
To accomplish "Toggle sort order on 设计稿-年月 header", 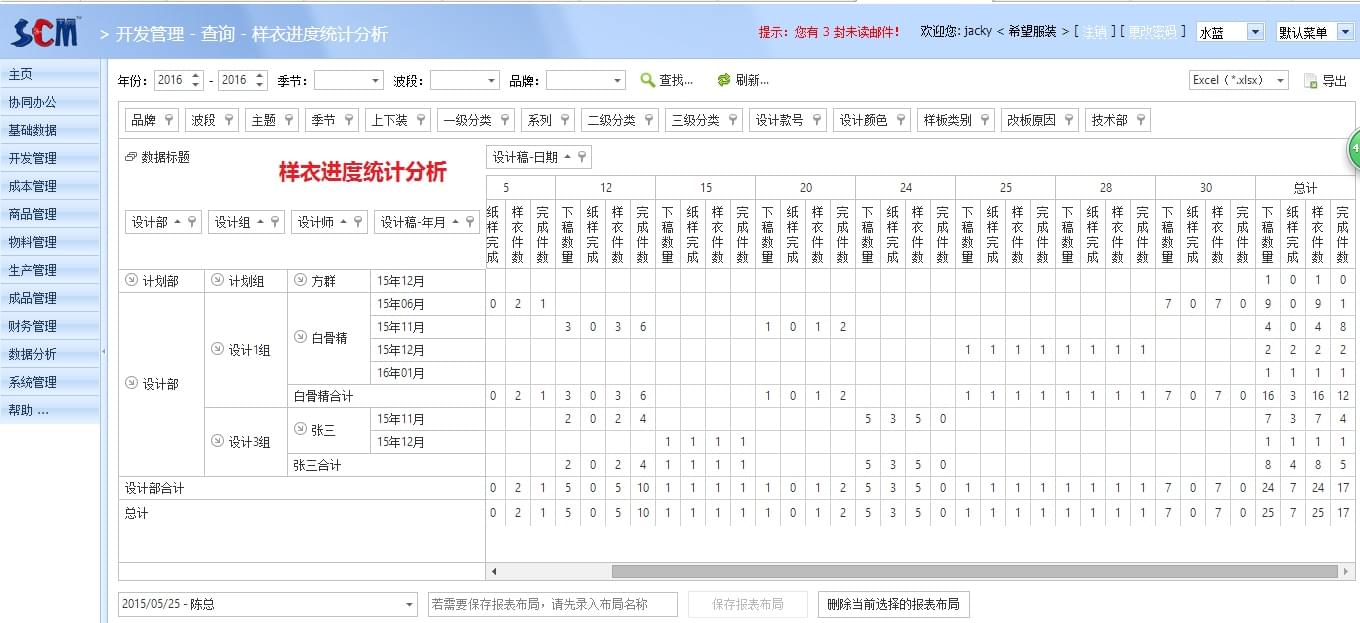I will [x=453, y=221].
